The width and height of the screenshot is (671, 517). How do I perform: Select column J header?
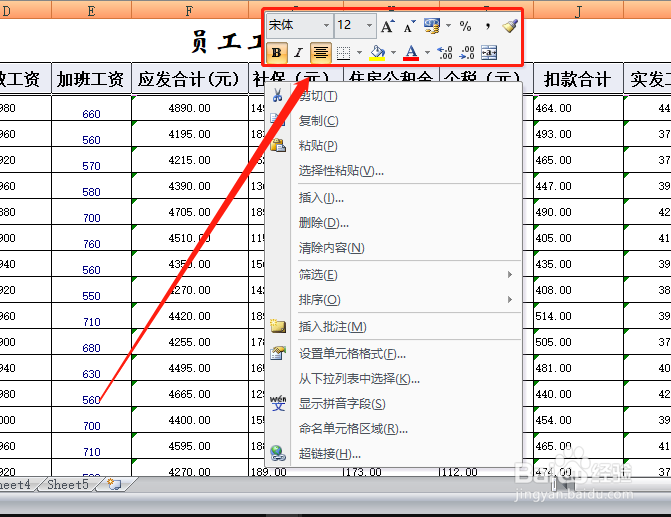point(578,10)
